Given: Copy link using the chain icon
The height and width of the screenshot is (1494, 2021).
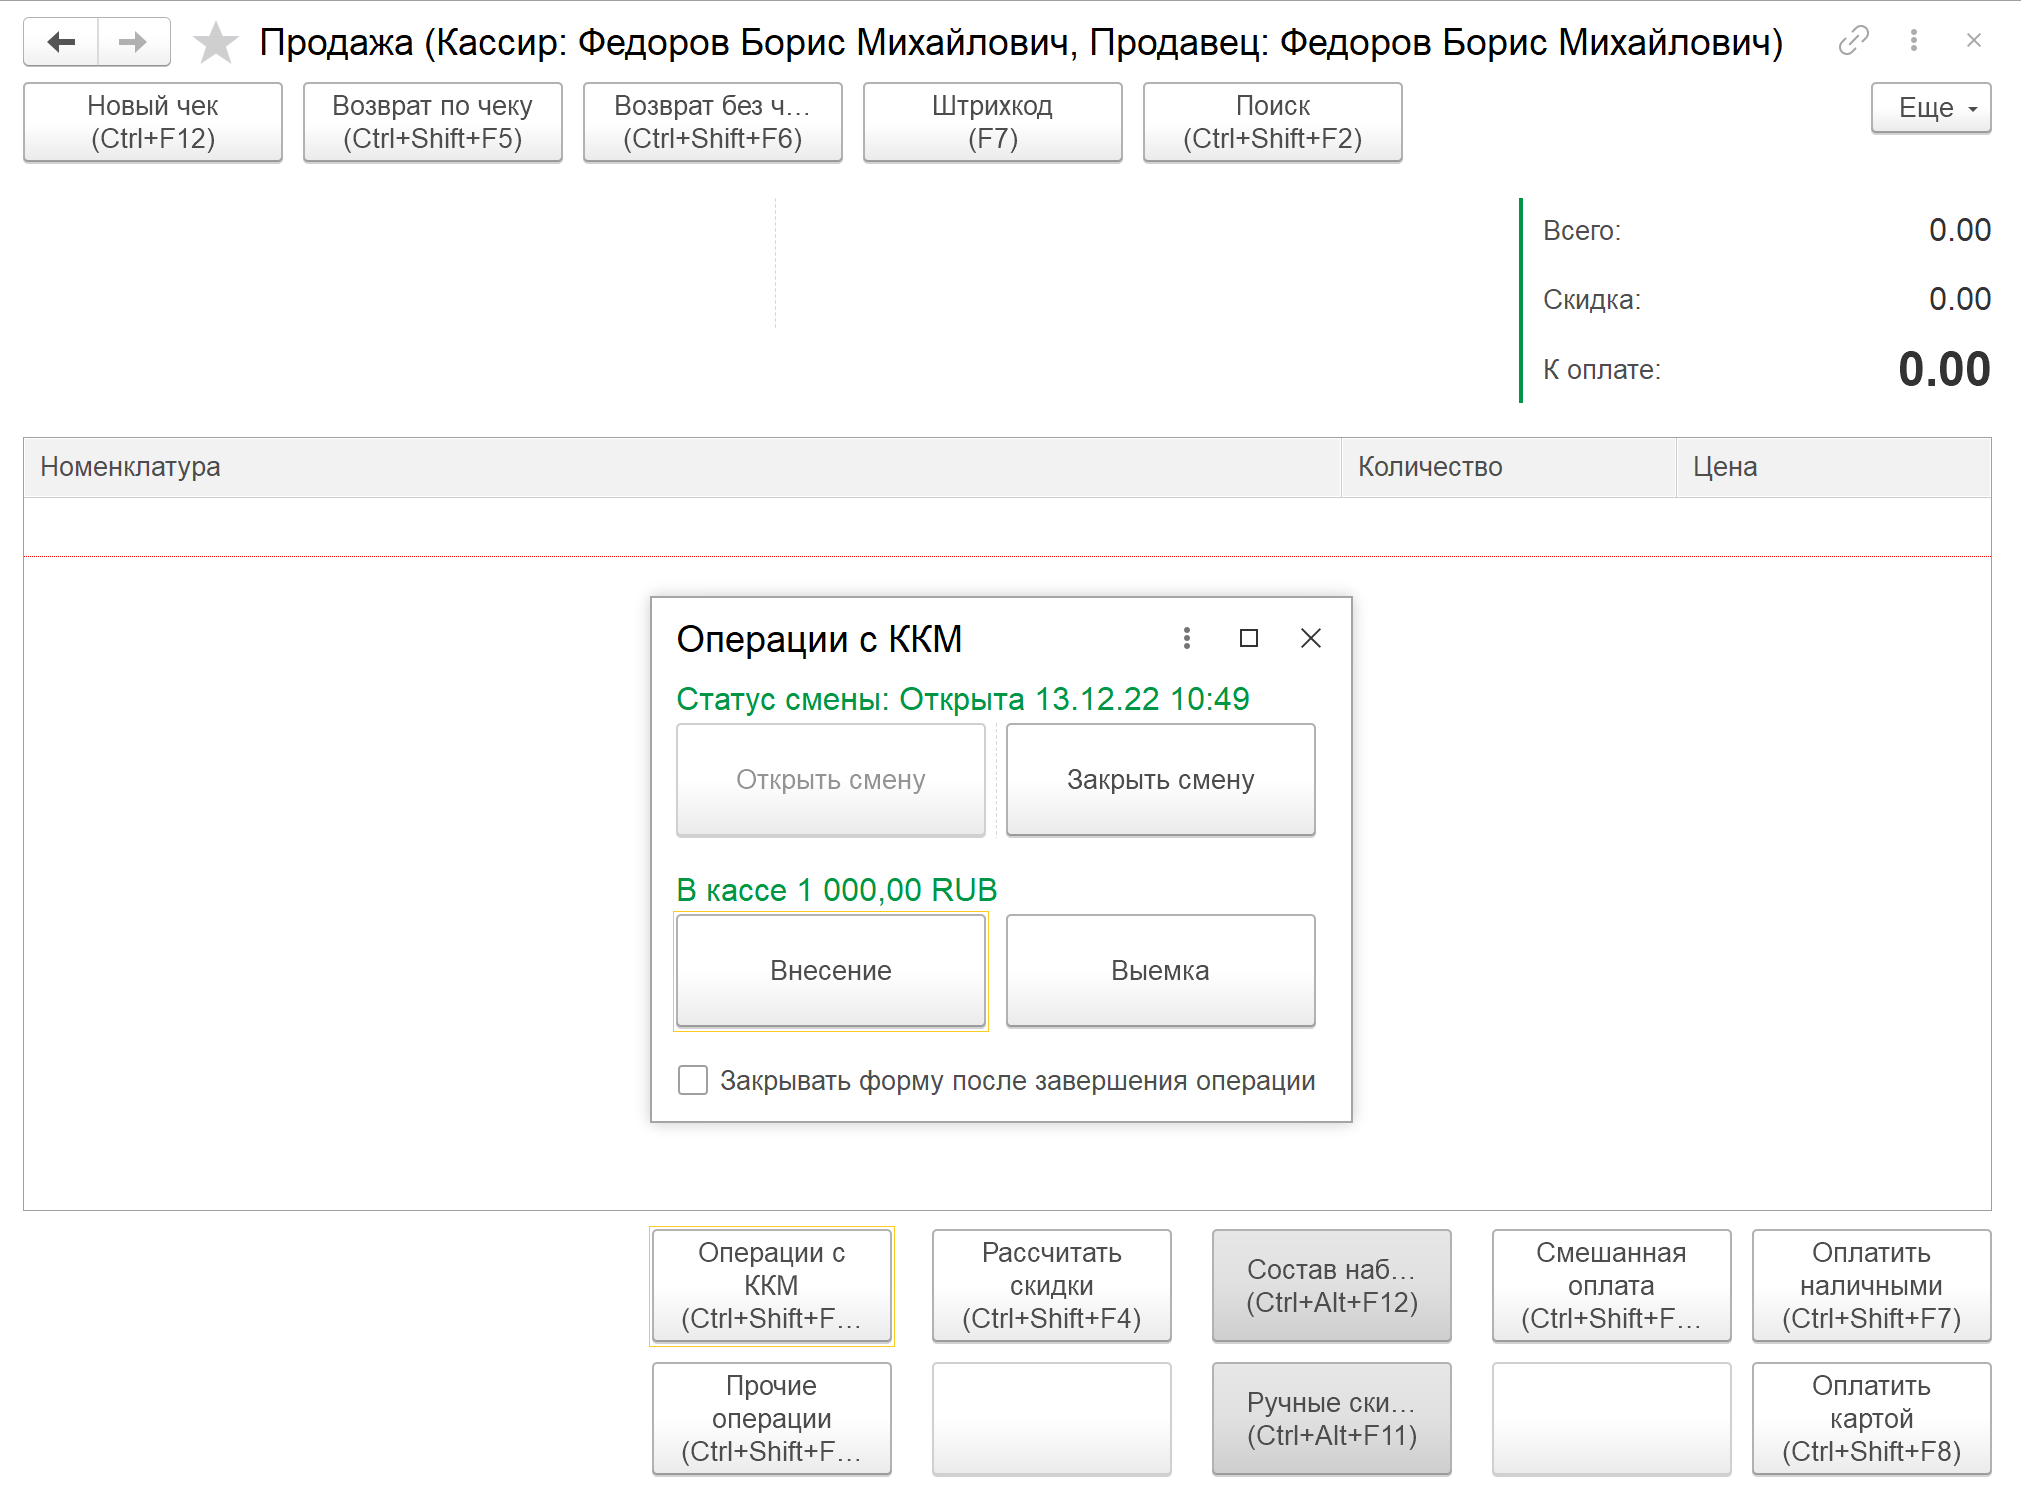Looking at the screenshot, I should (x=1853, y=40).
